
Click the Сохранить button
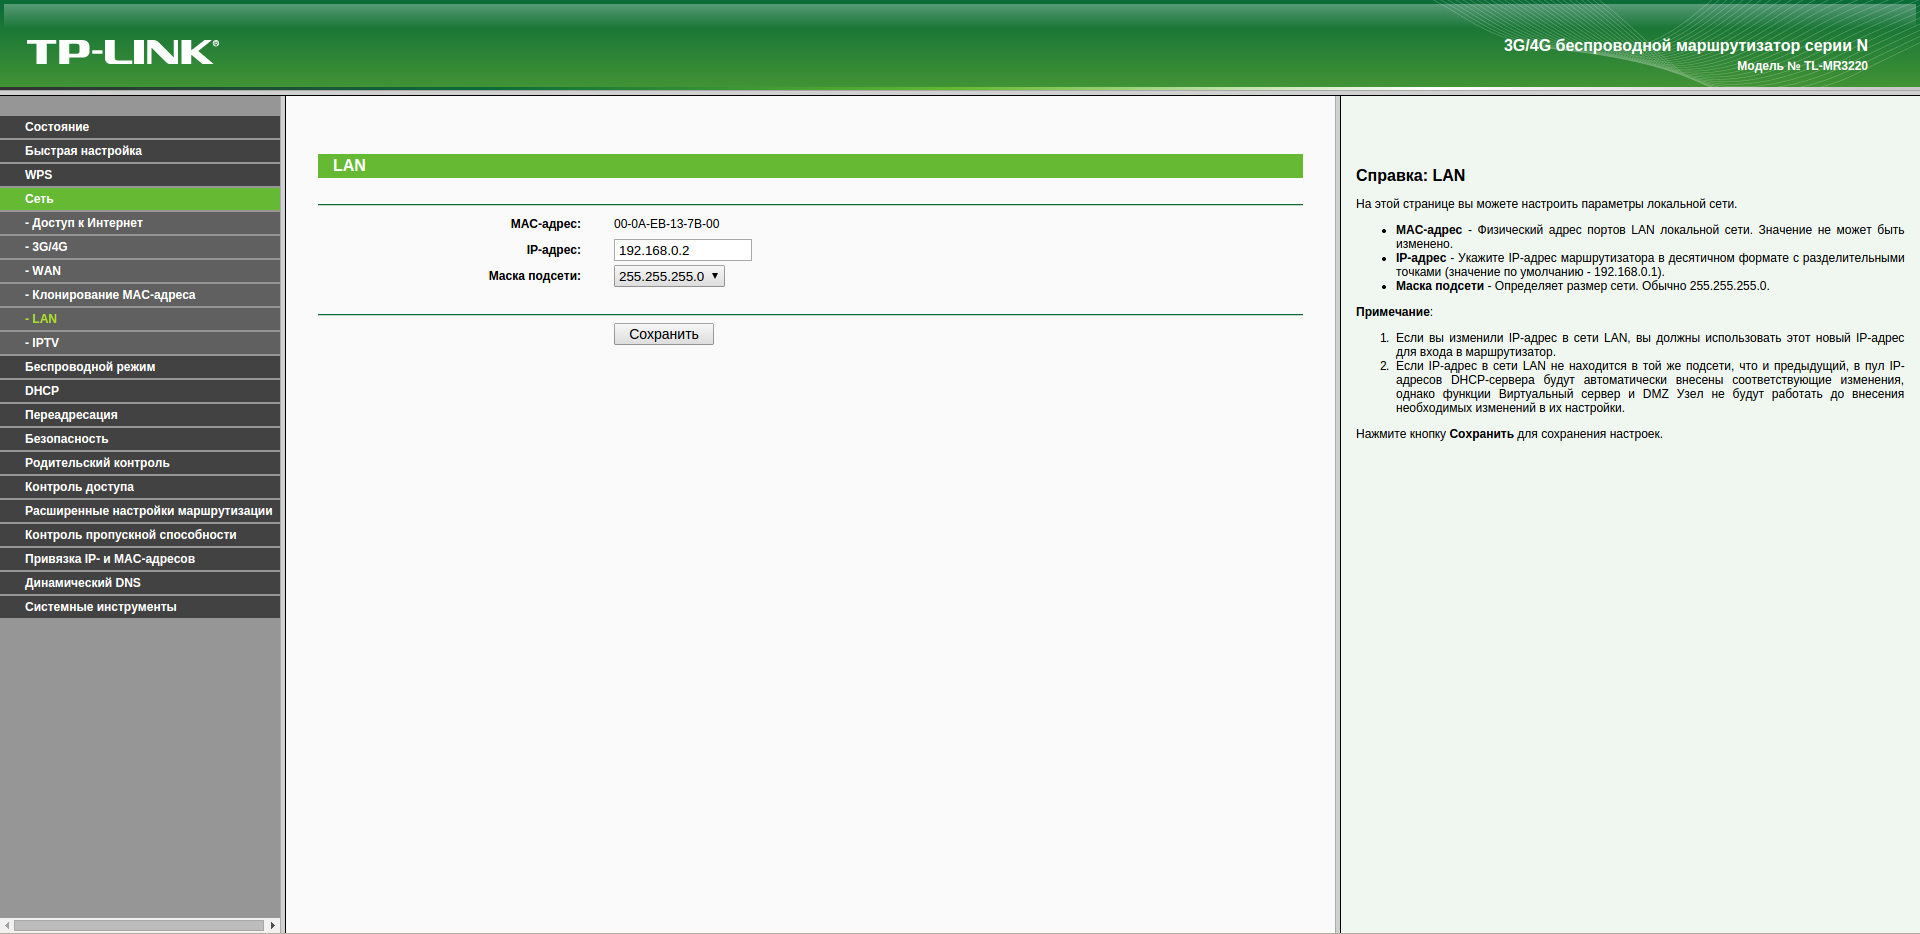664,334
